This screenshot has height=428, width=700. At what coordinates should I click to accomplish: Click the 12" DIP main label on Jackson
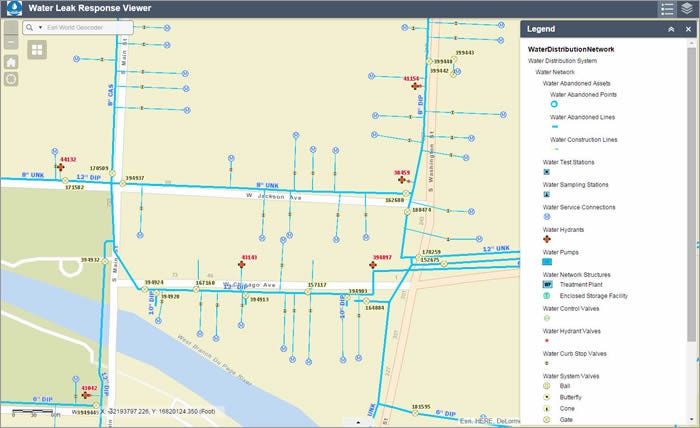[x=88, y=177]
